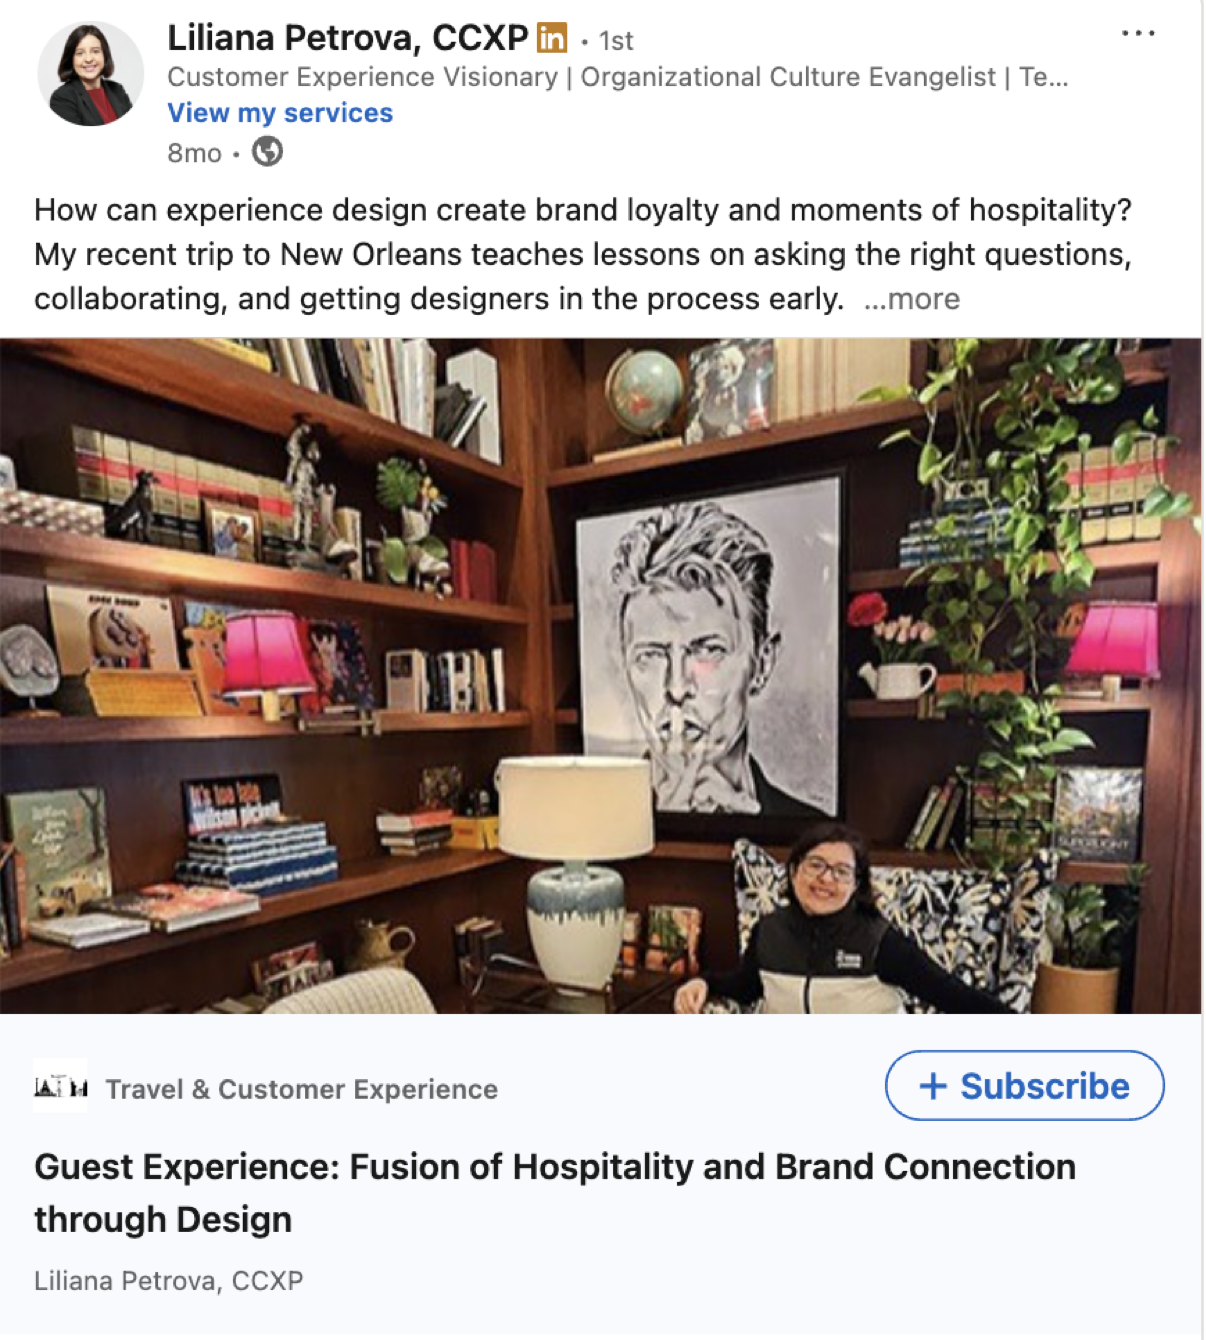Click the 8mo post timestamp
The height and width of the screenshot is (1340, 1206).
[195, 153]
